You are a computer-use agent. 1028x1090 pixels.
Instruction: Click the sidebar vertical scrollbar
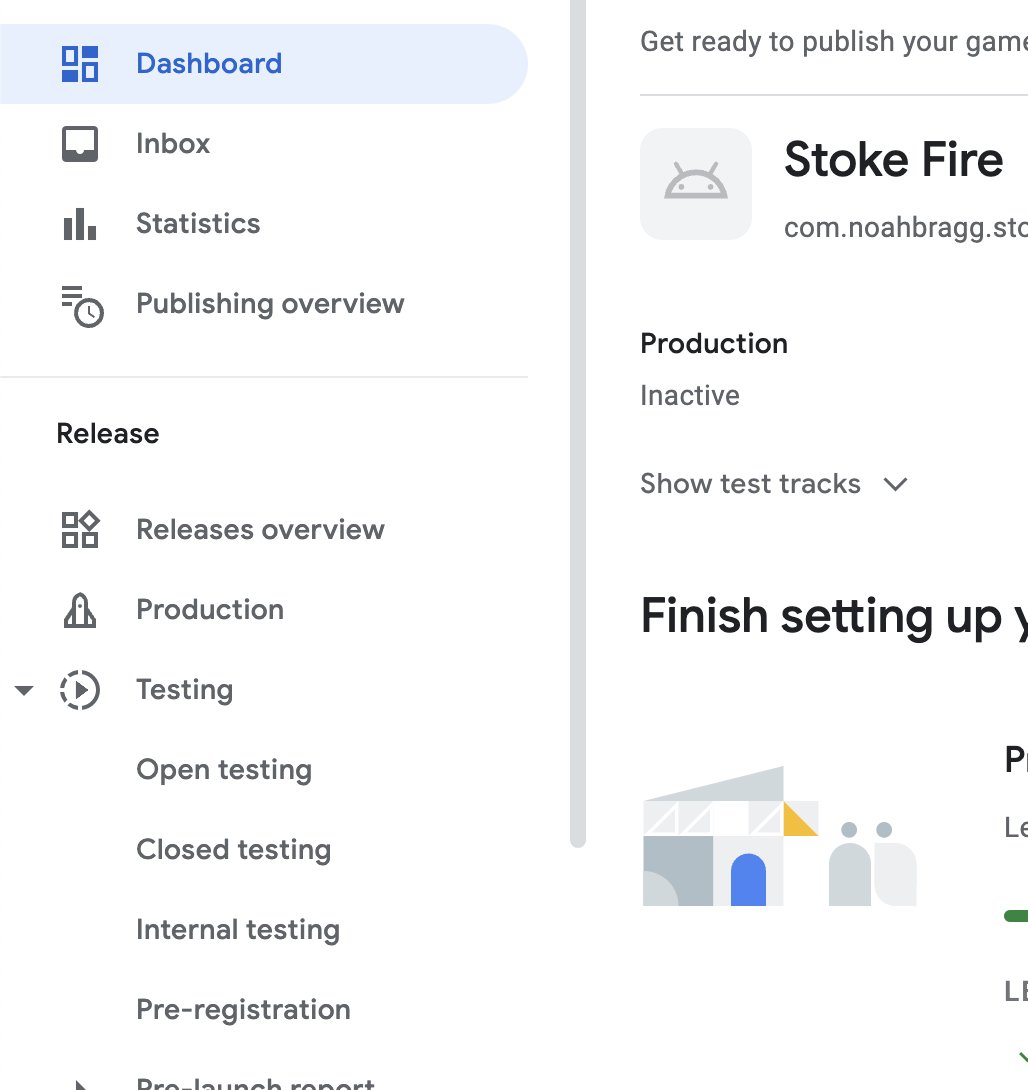tap(578, 423)
